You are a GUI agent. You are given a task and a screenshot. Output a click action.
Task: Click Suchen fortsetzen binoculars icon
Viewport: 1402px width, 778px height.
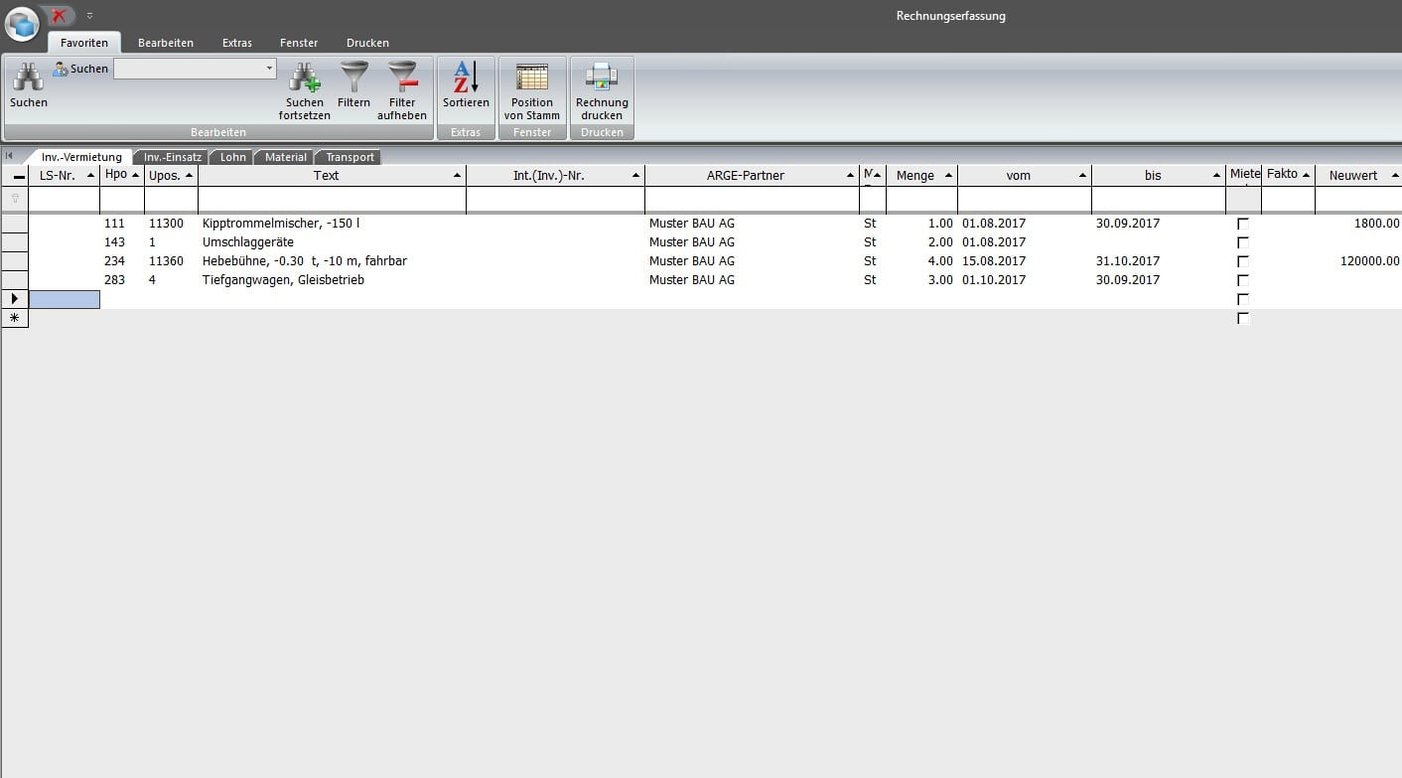304,78
